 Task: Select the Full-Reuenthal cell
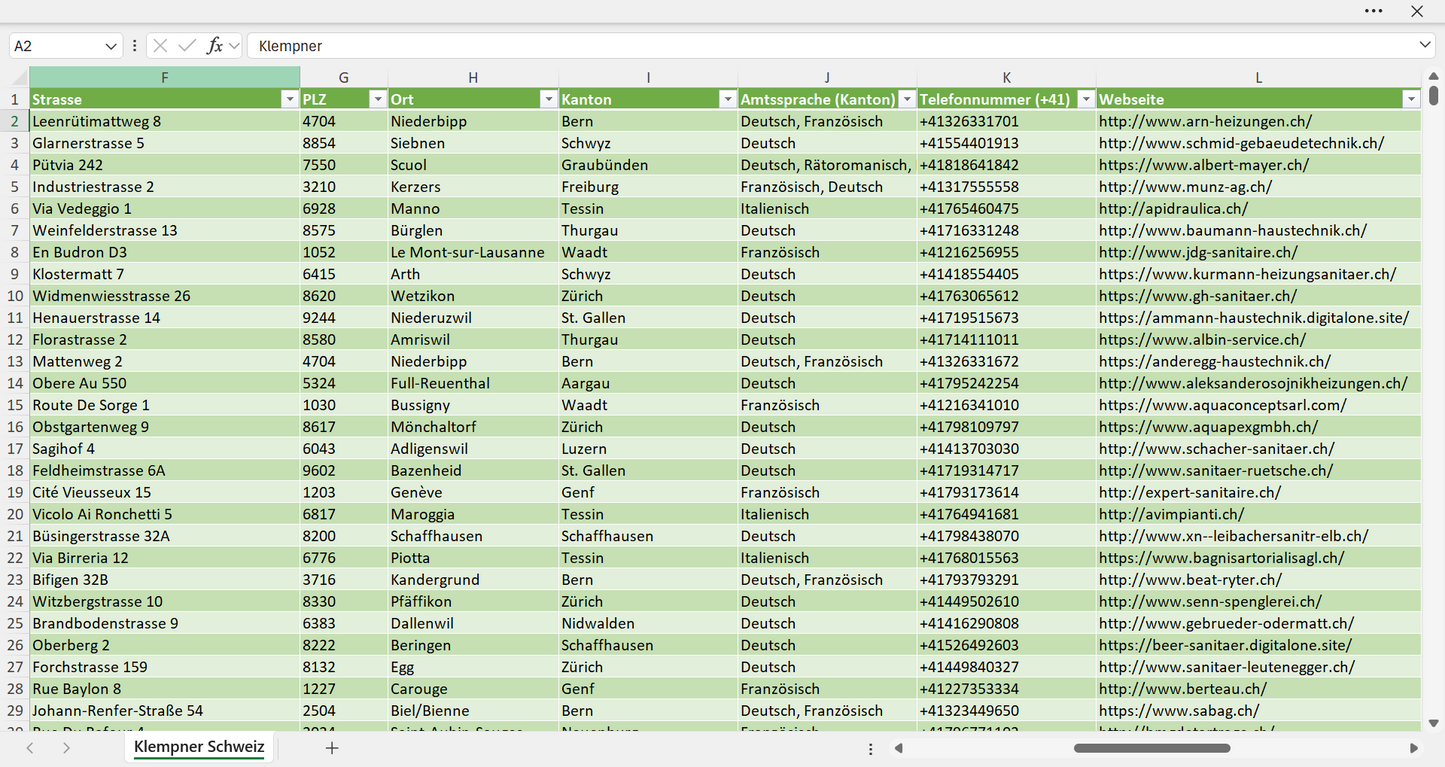click(x=473, y=383)
